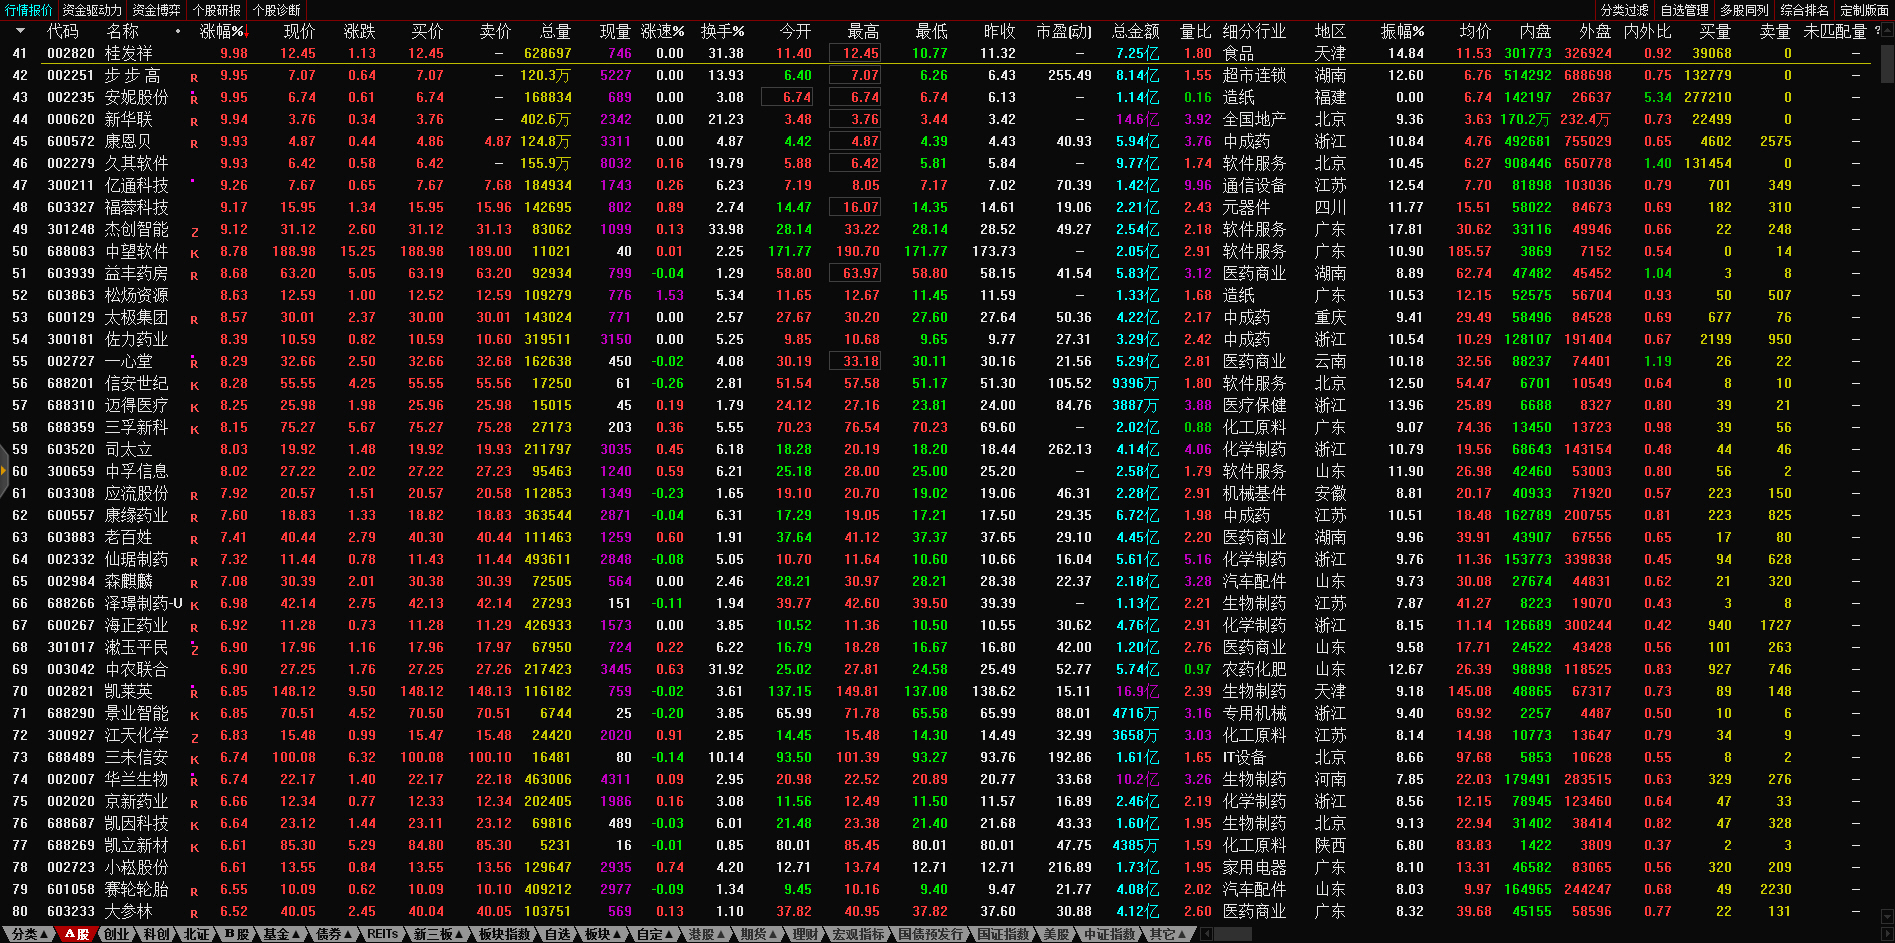Click the left scroll arrow after the bottom tabs

[1206, 934]
